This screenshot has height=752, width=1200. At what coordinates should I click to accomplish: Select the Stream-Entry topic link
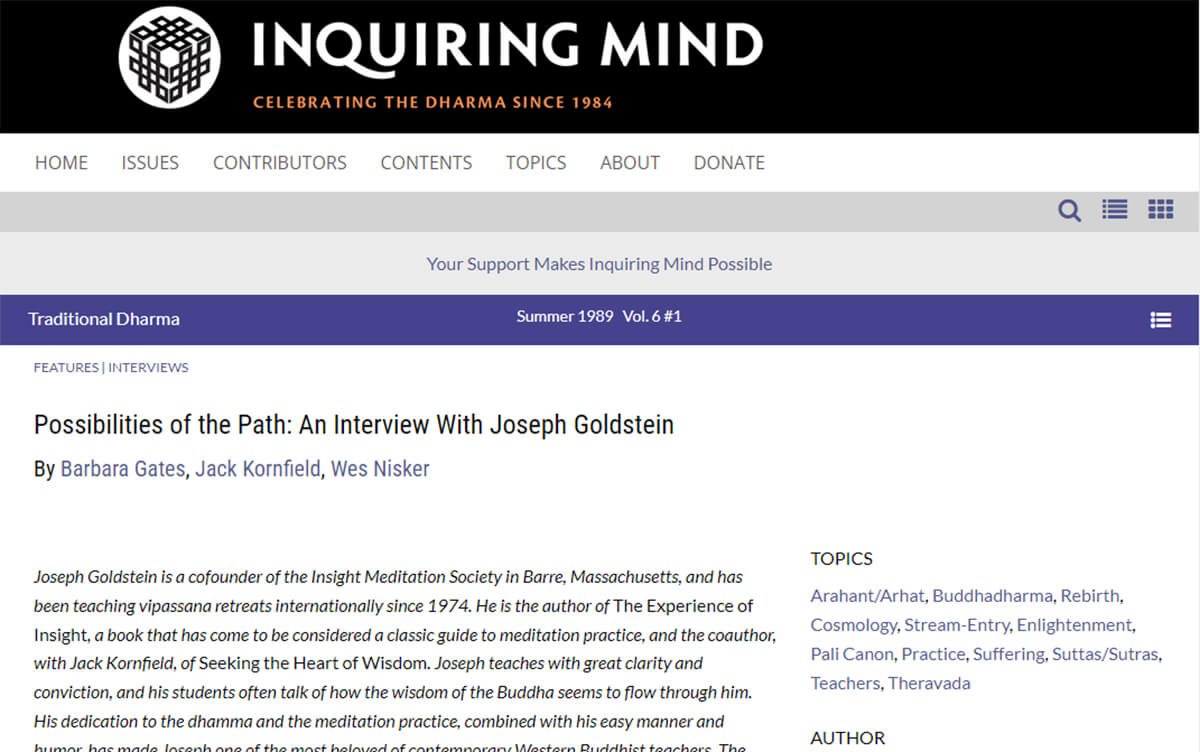[957, 625]
